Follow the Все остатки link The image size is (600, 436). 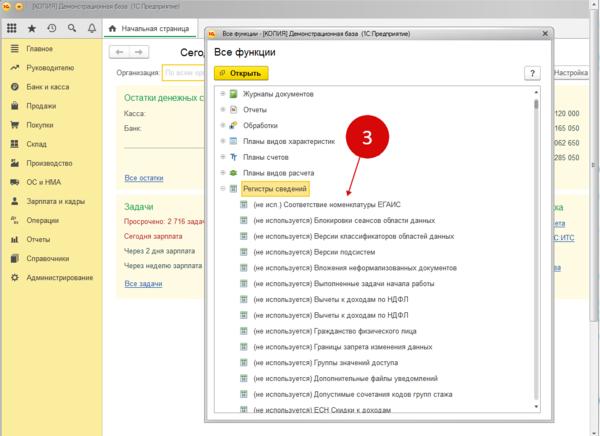(143, 178)
